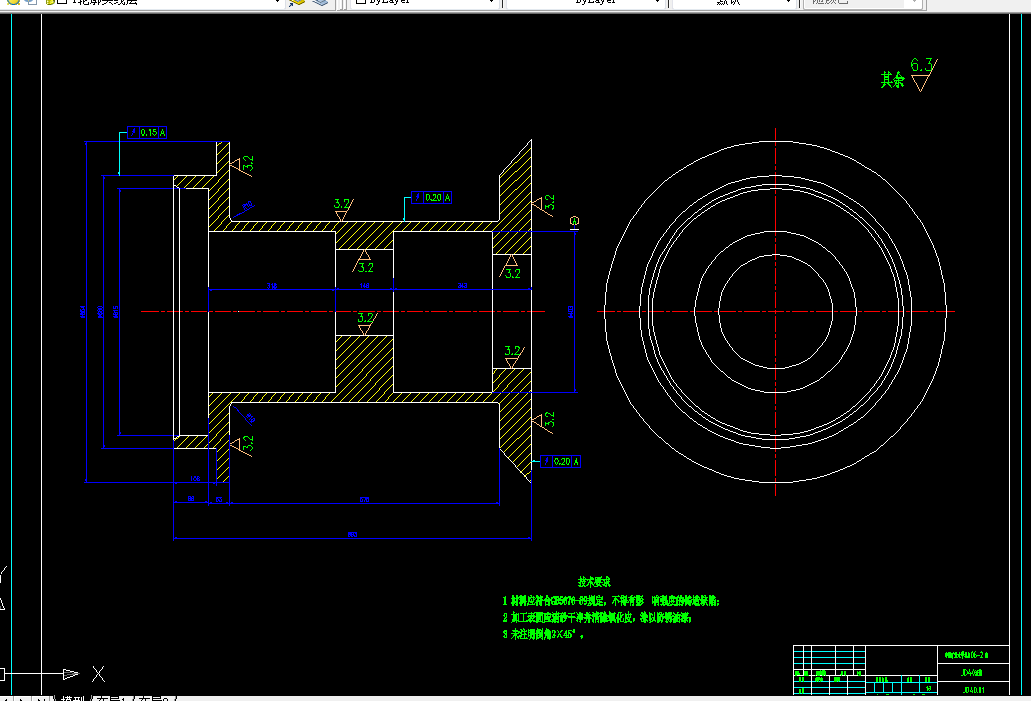Select the UCS X axis label
Viewport: 1031px width, 701px height.
click(x=99, y=674)
